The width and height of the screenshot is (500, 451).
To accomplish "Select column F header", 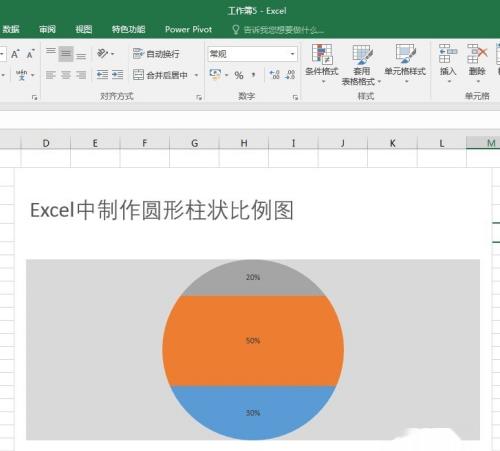I will (145, 143).
